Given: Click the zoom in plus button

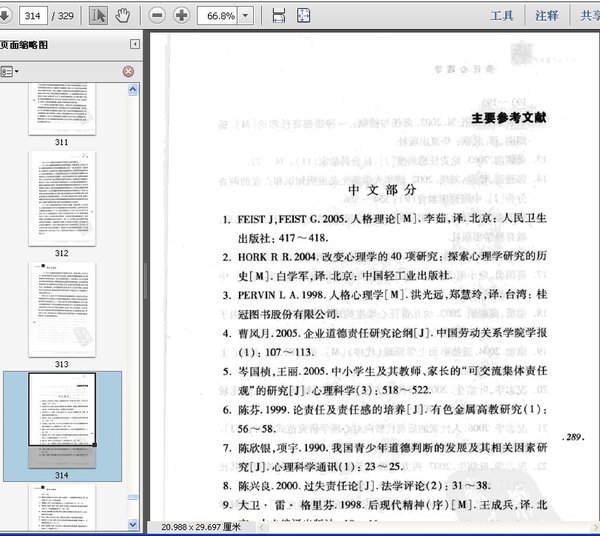Looking at the screenshot, I should tap(182, 15).
